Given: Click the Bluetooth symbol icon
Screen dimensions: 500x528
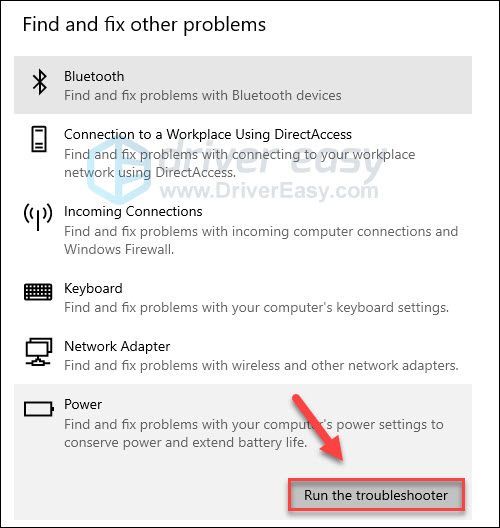Looking at the screenshot, I should click(39, 82).
